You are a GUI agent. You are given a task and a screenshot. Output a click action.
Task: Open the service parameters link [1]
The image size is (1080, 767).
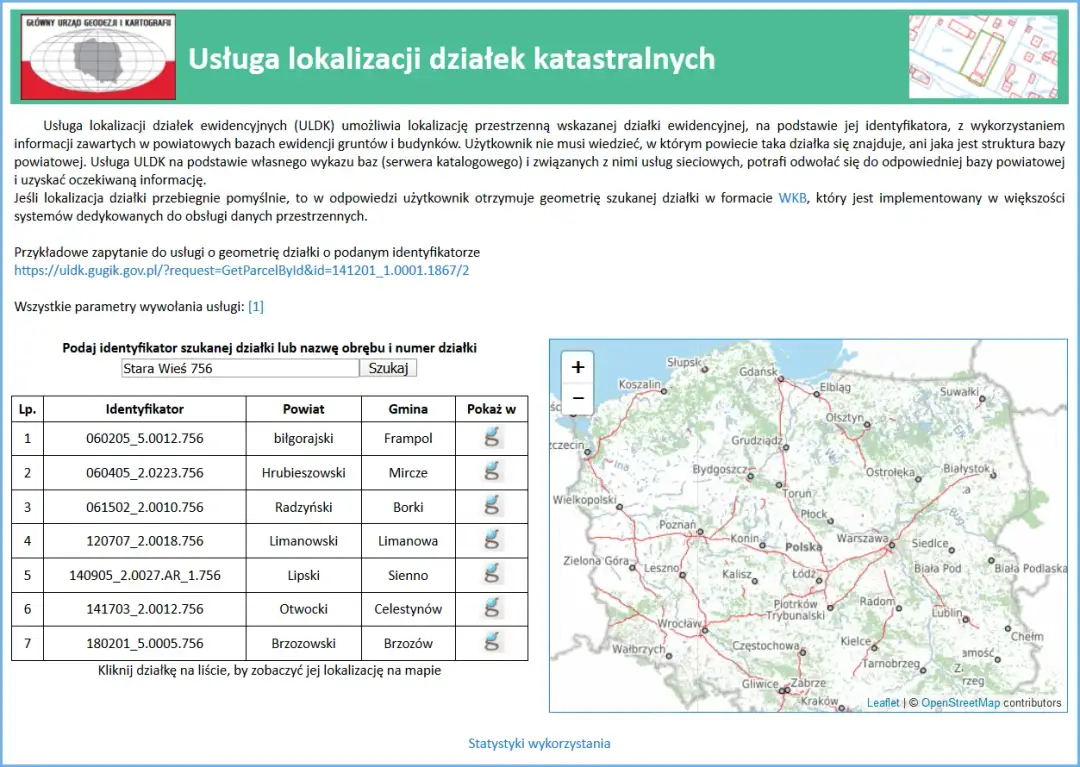click(x=256, y=306)
